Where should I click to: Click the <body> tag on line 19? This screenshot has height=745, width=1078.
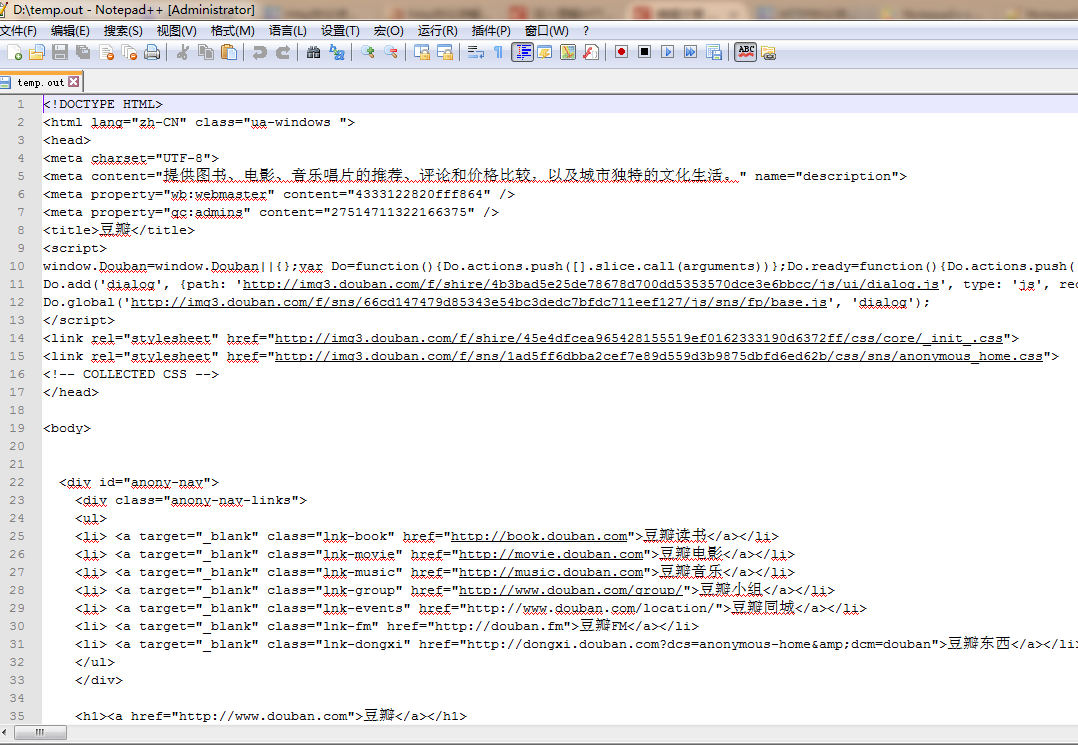point(67,428)
